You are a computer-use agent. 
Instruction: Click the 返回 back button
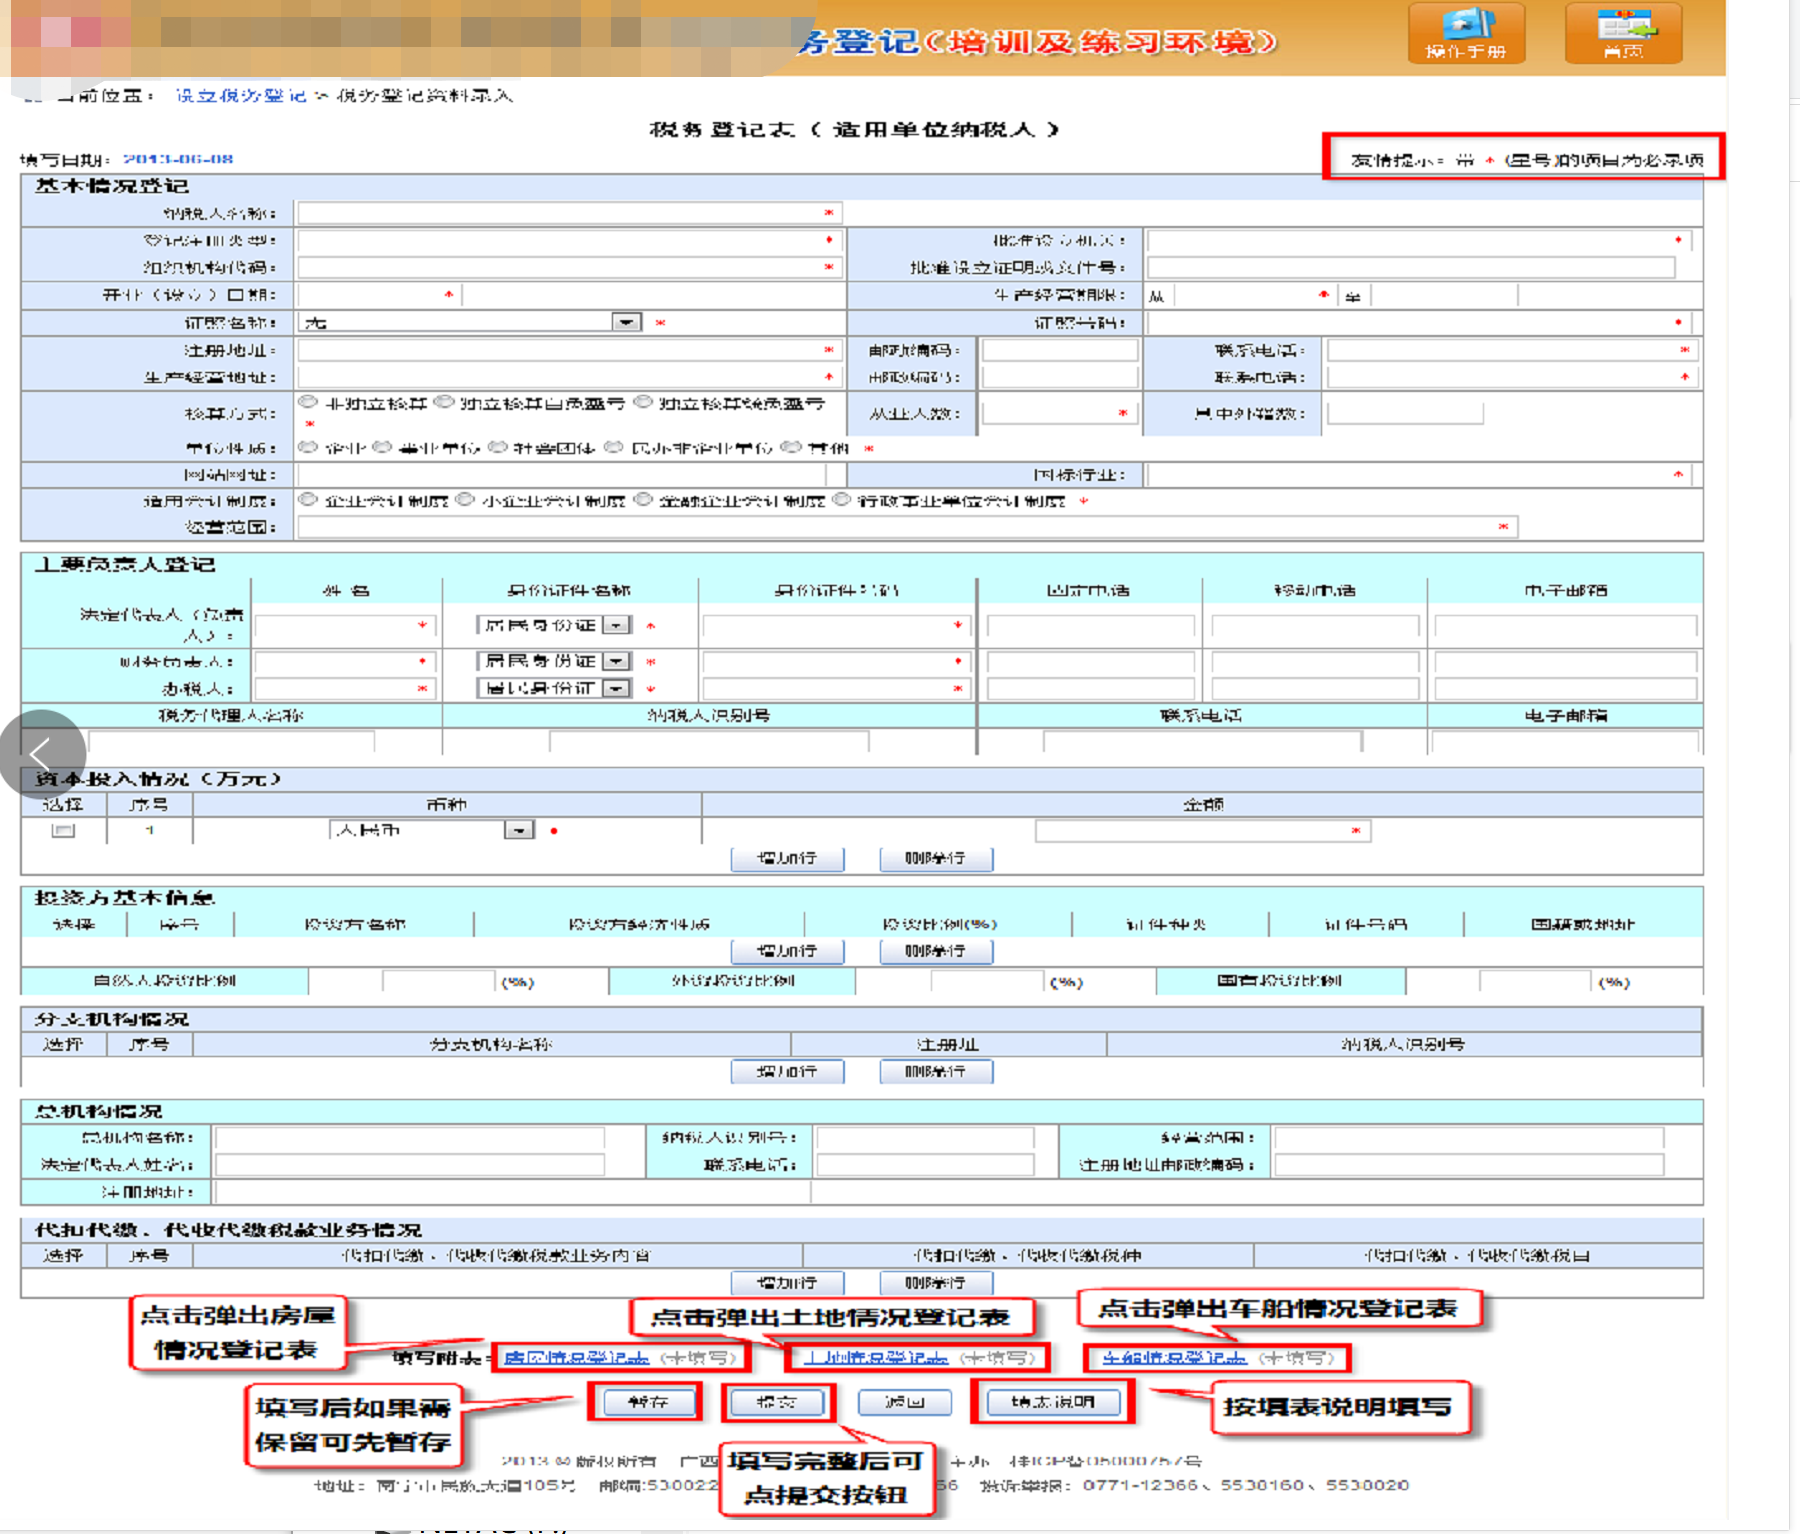(905, 1402)
